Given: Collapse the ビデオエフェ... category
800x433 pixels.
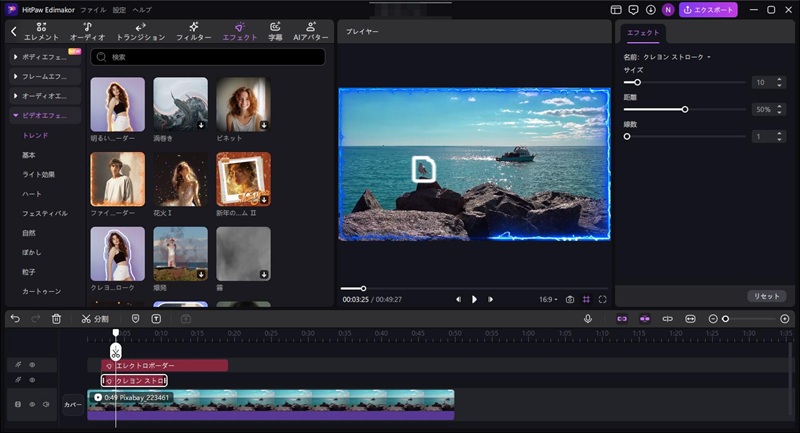Looking at the screenshot, I should (45, 115).
